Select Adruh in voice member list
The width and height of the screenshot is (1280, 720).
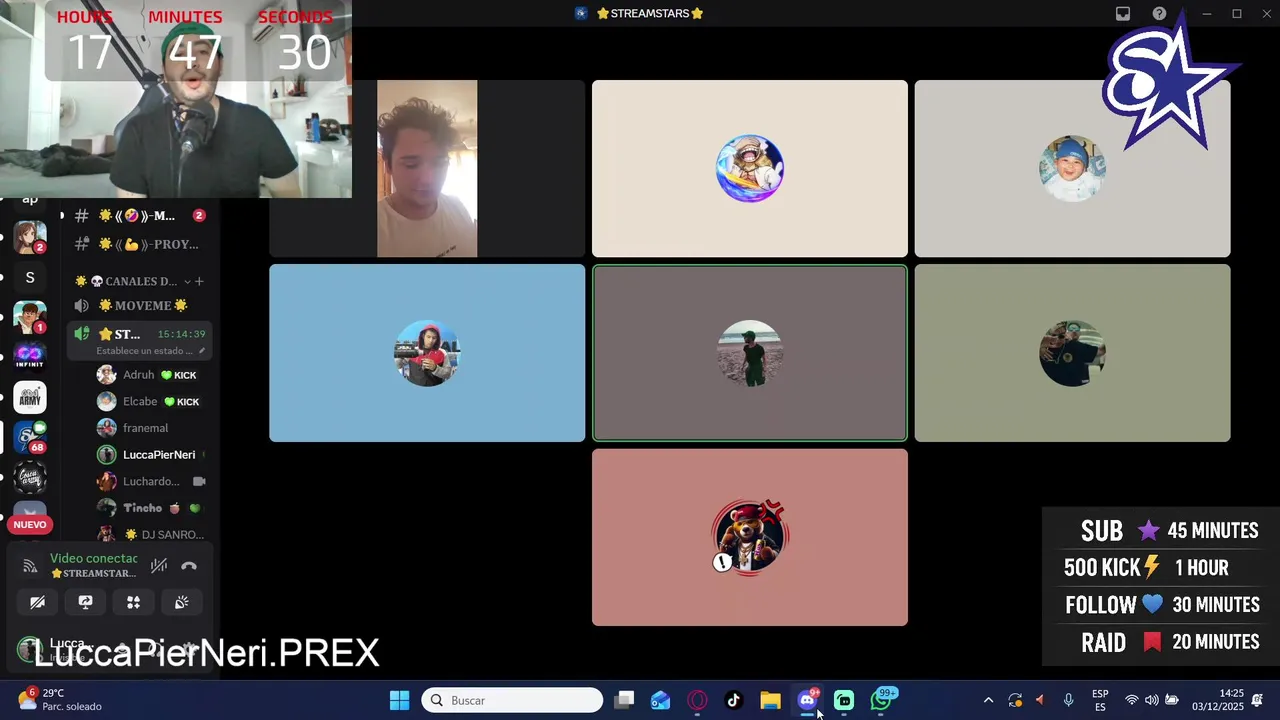coord(150,375)
